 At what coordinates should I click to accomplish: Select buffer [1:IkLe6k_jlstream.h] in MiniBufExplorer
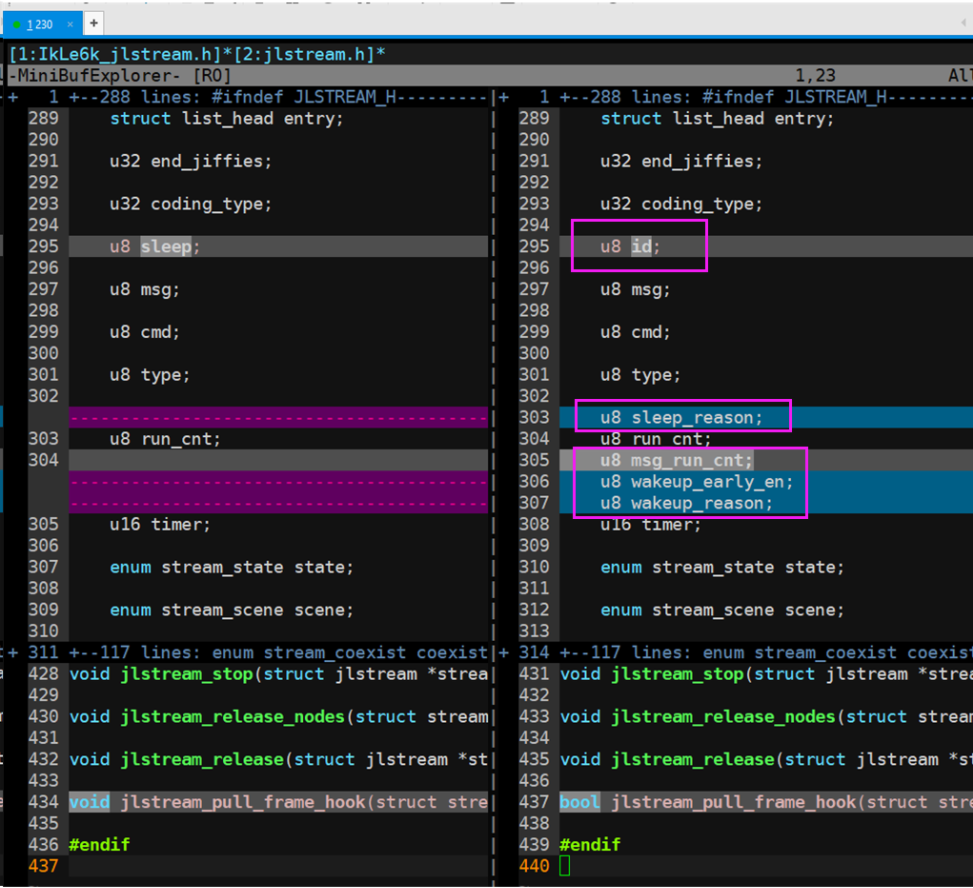pyautogui.click(x=115, y=54)
